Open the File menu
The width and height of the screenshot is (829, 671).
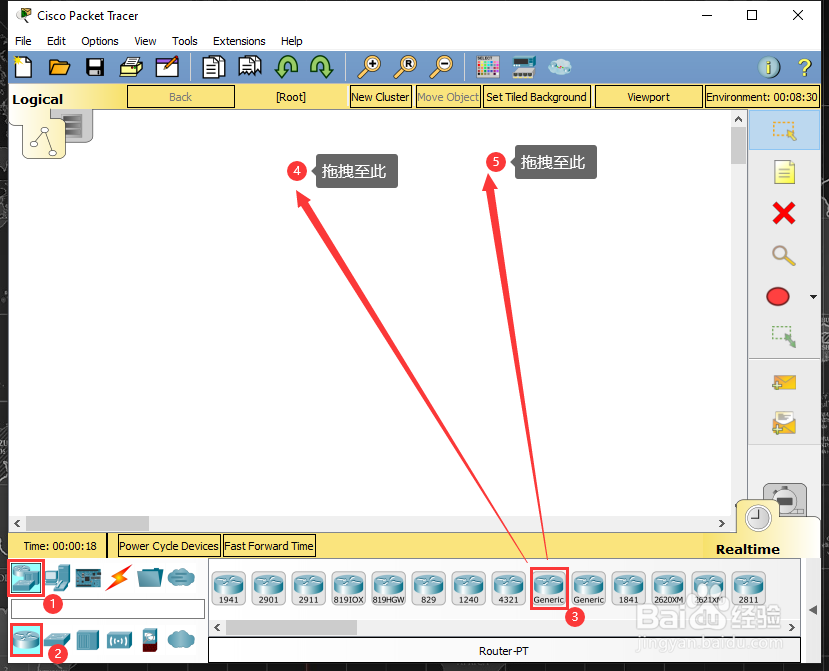(23, 41)
